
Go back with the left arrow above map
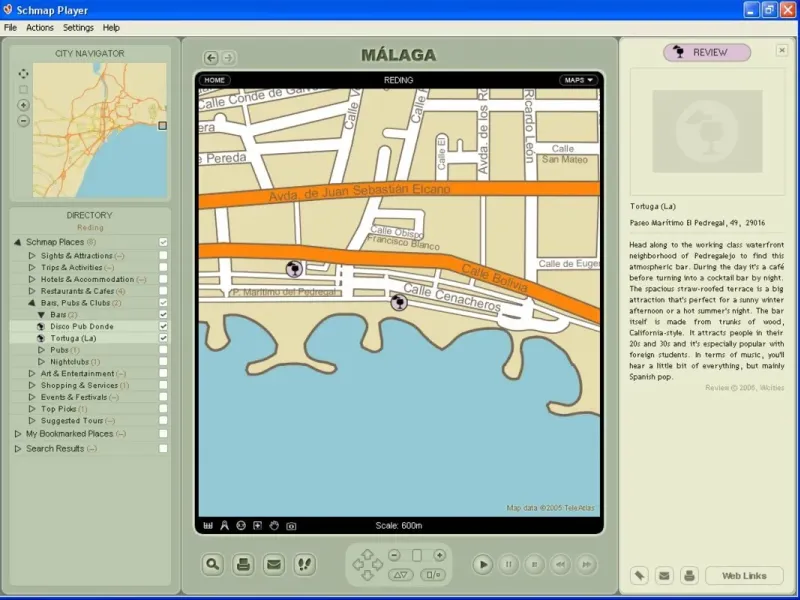click(x=211, y=58)
